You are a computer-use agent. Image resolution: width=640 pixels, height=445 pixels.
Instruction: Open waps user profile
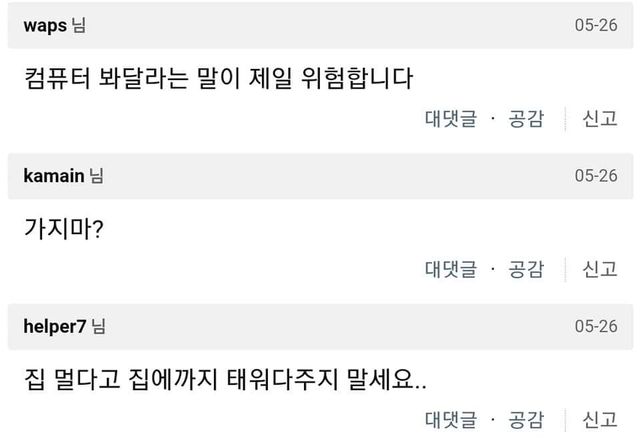(44, 26)
